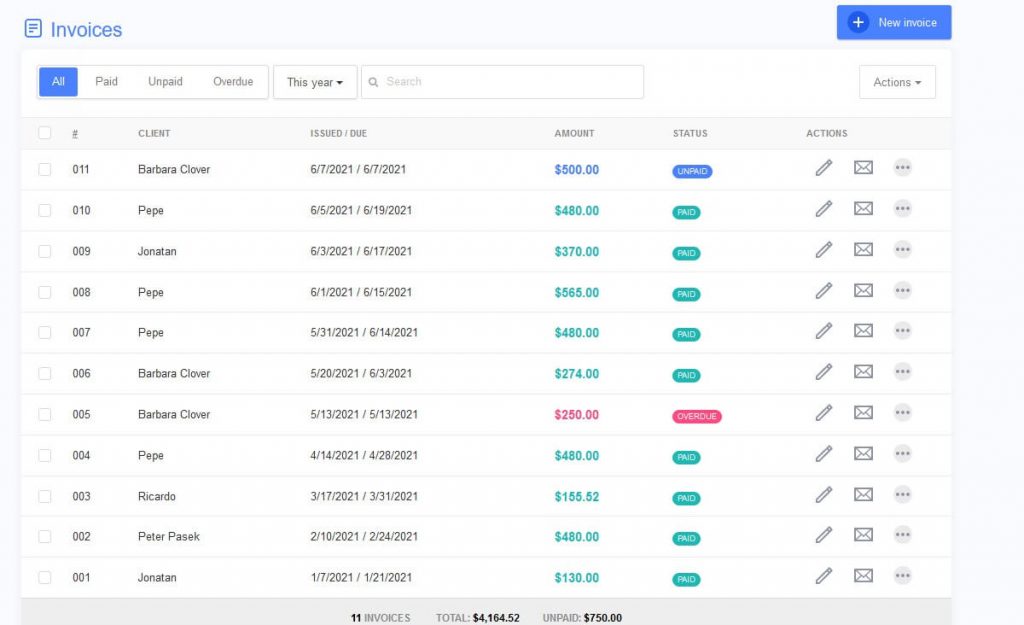Expand the Actions dropdown menu
This screenshot has height=625, width=1024.
click(x=897, y=82)
